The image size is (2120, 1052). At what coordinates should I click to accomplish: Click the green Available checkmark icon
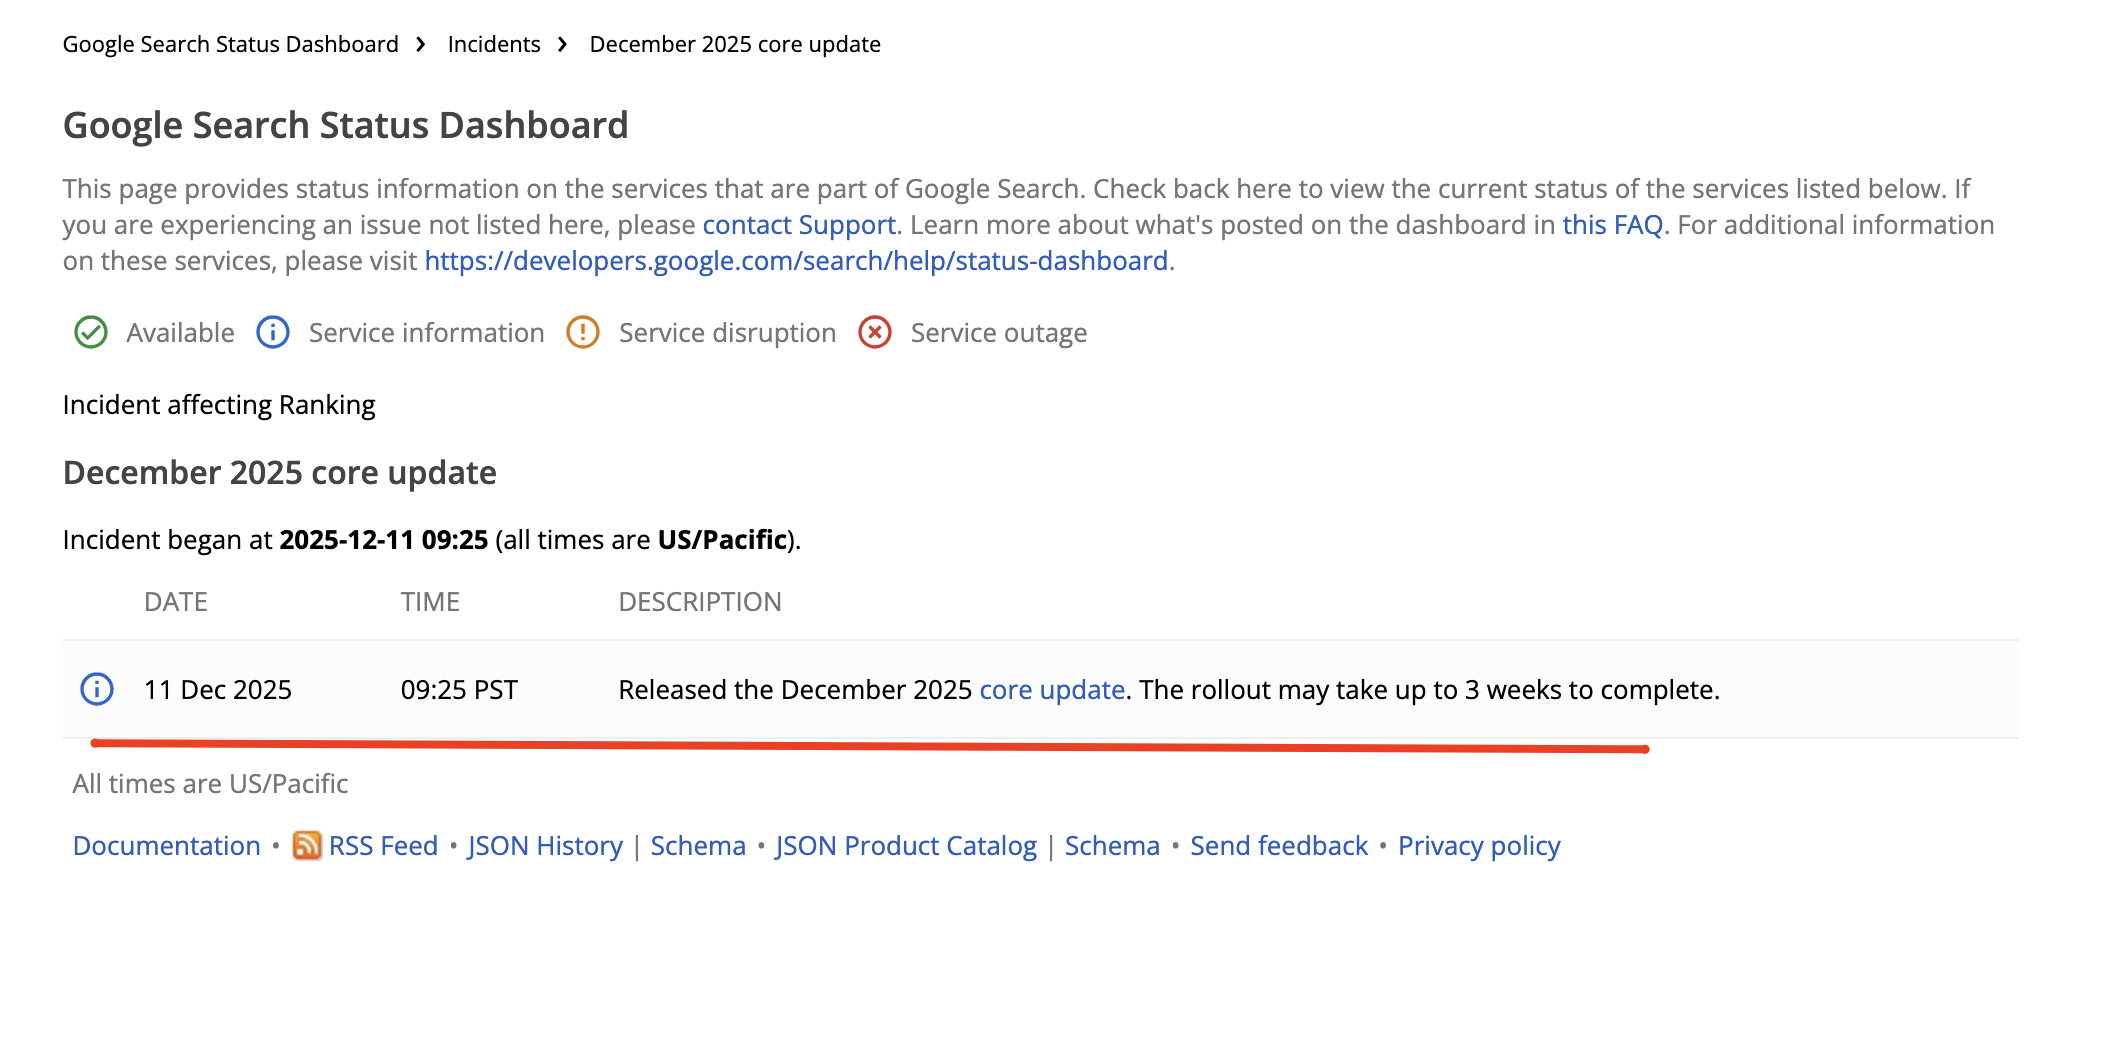91,332
